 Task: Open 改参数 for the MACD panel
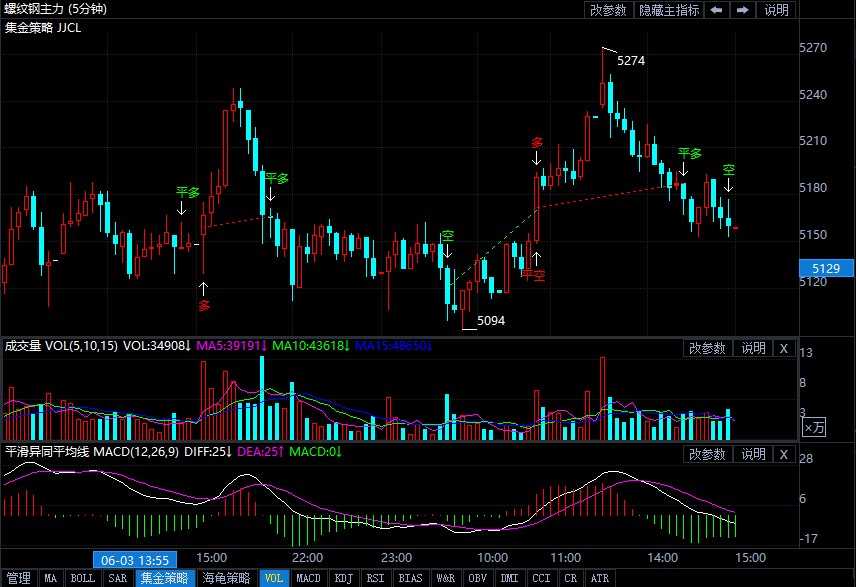click(707, 454)
